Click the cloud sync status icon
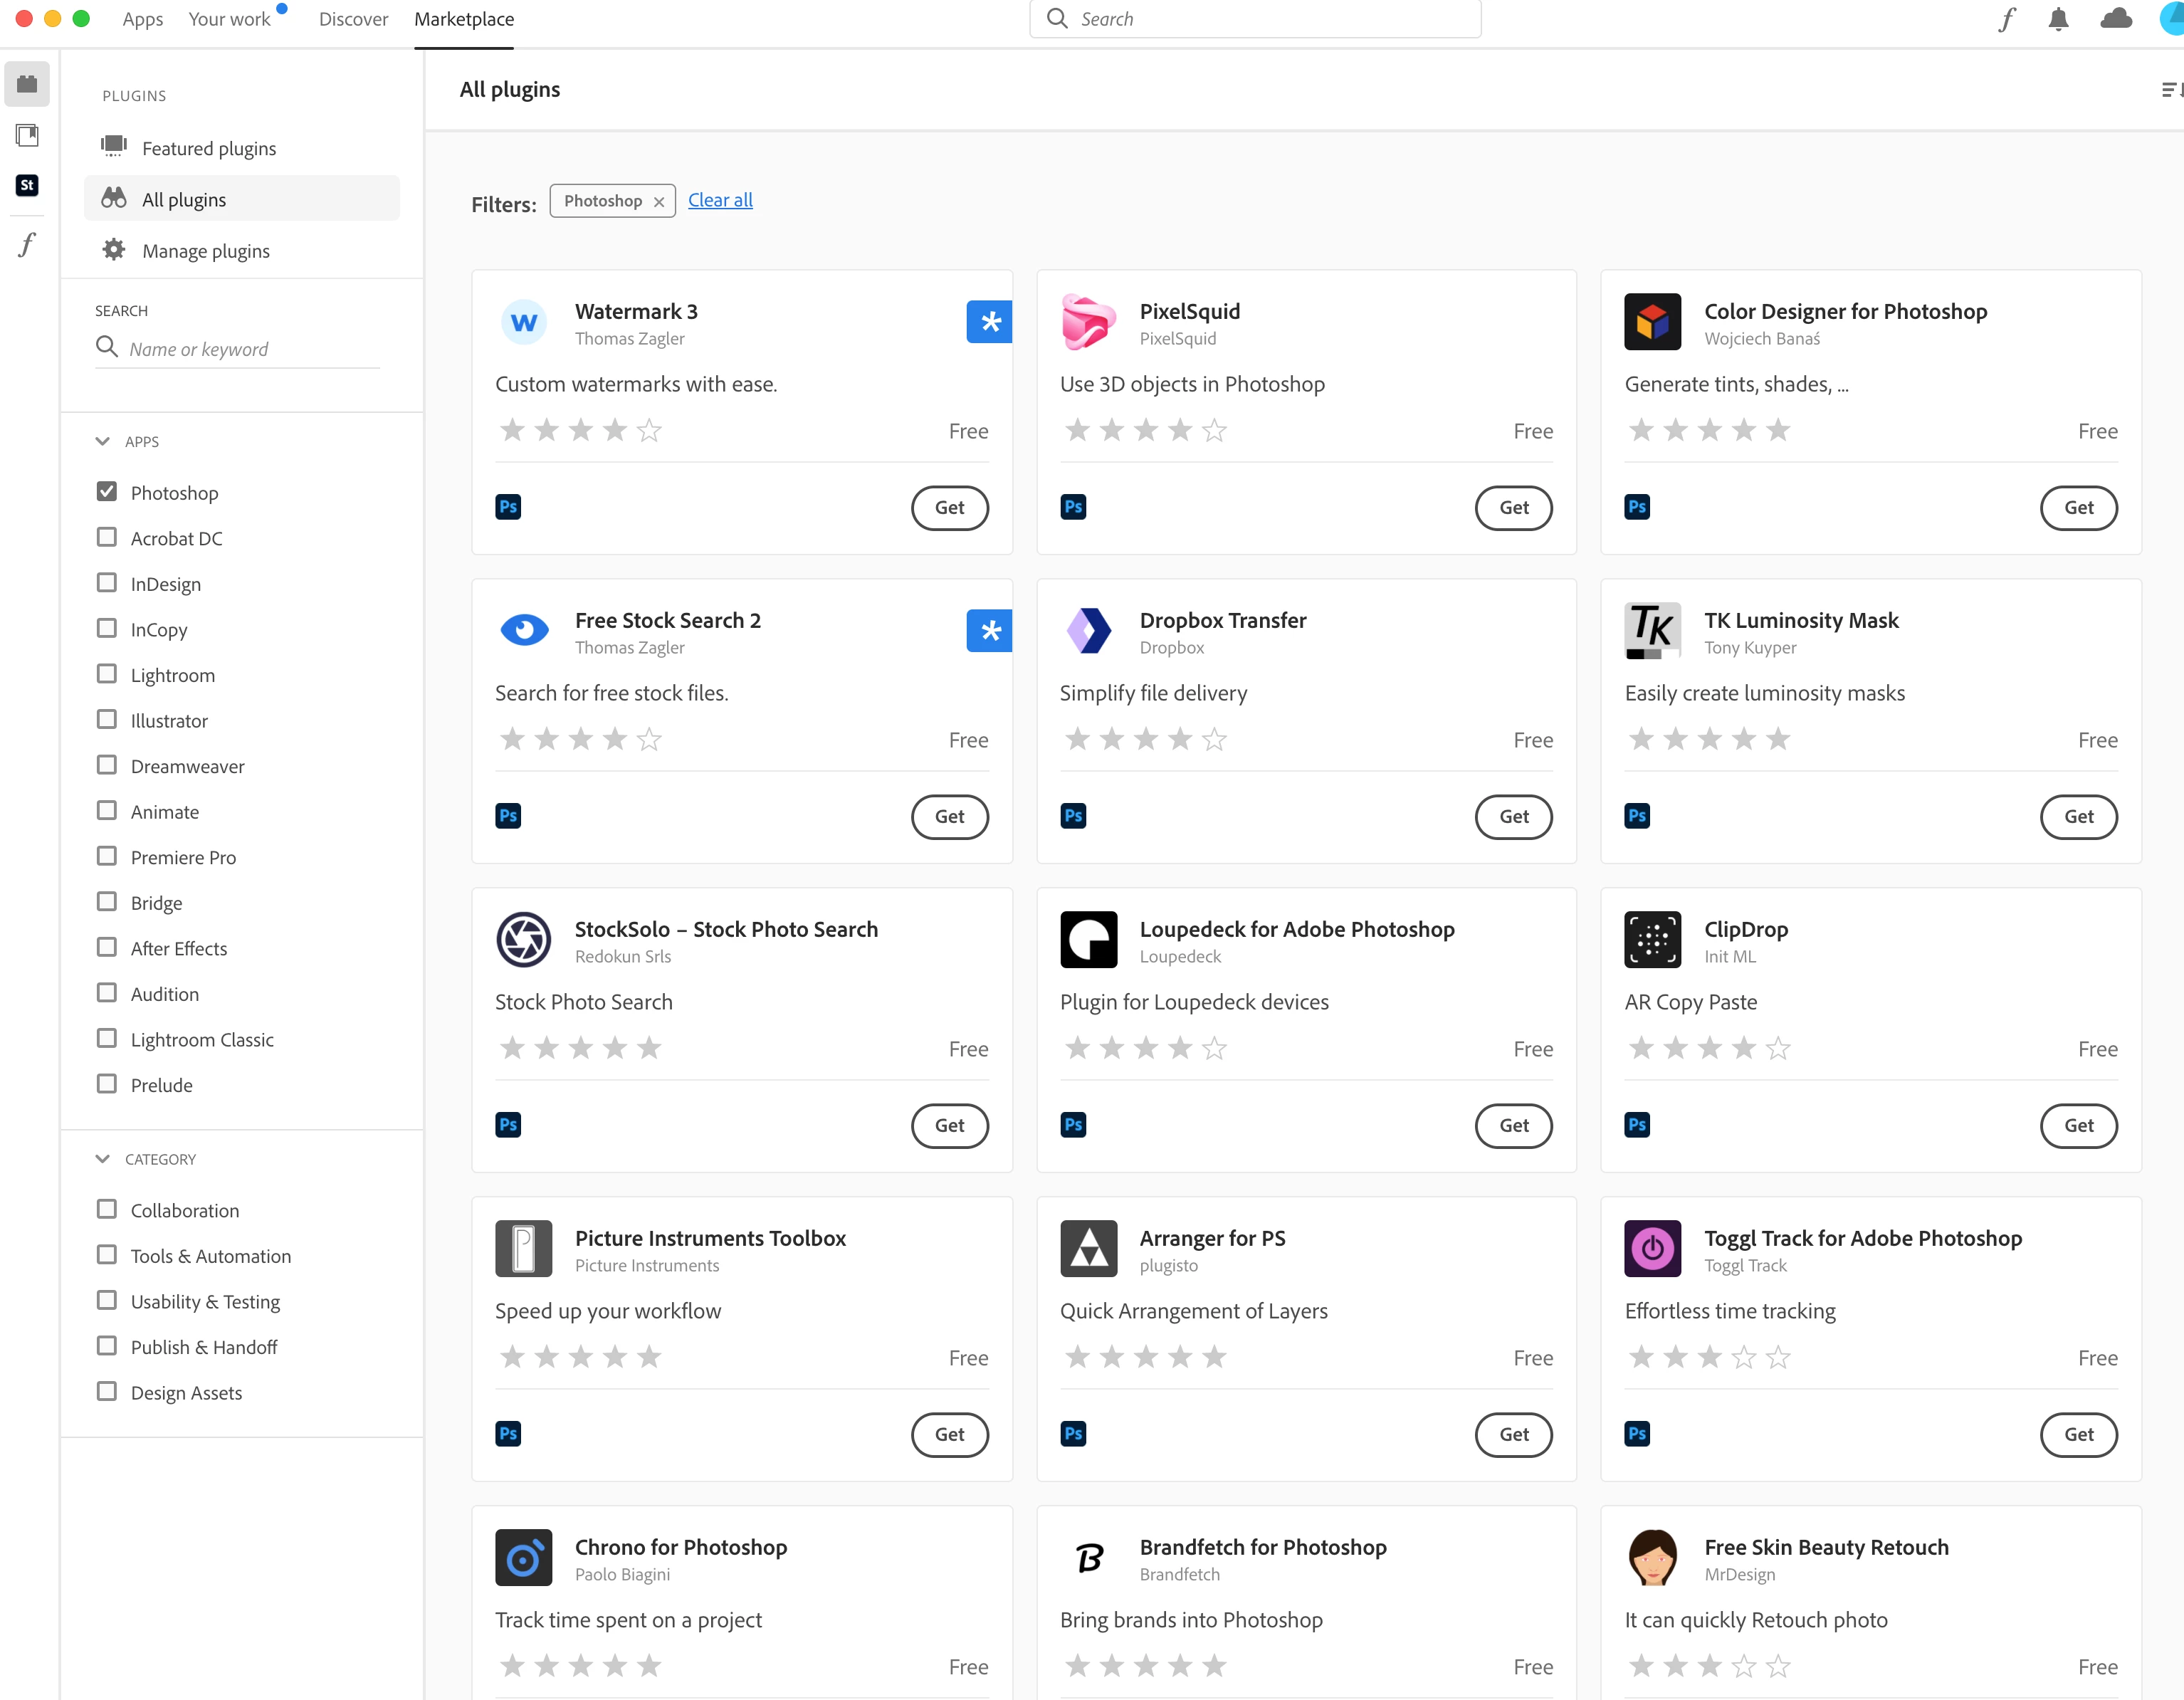The width and height of the screenshot is (2184, 1700). tap(2116, 19)
